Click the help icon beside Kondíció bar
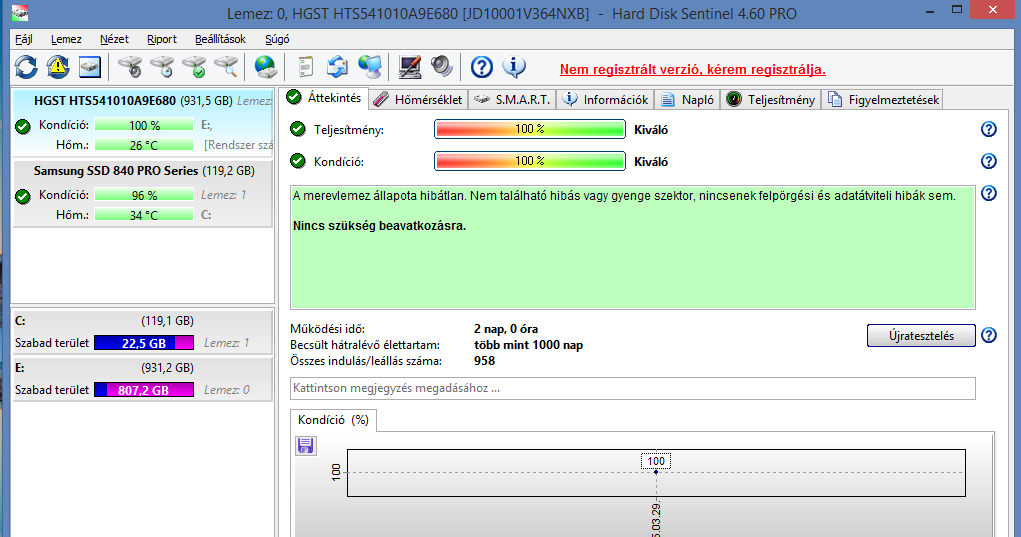This screenshot has height=537, width=1021. tap(988, 161)
